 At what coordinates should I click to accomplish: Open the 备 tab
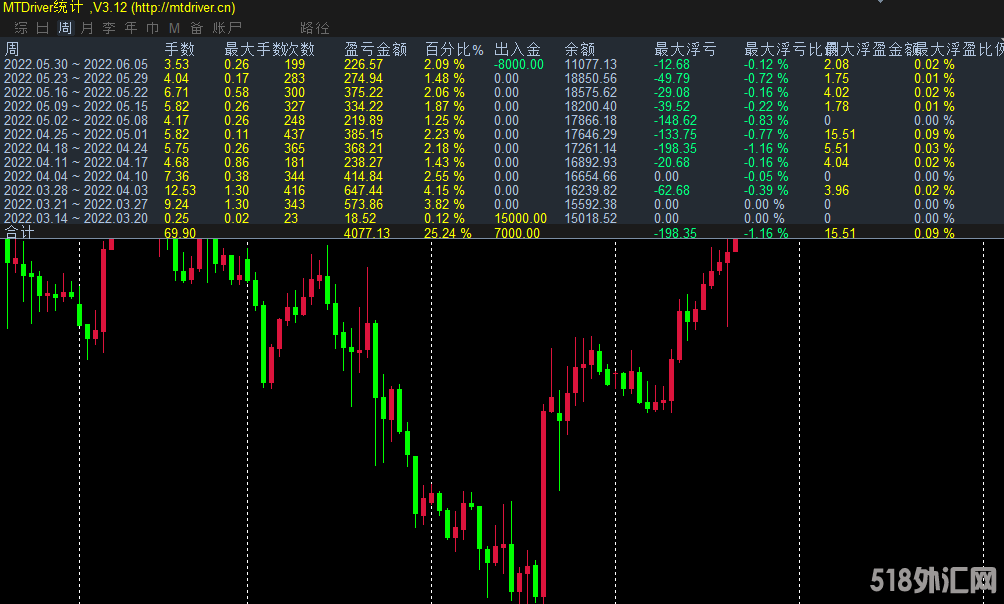(196, 28)
